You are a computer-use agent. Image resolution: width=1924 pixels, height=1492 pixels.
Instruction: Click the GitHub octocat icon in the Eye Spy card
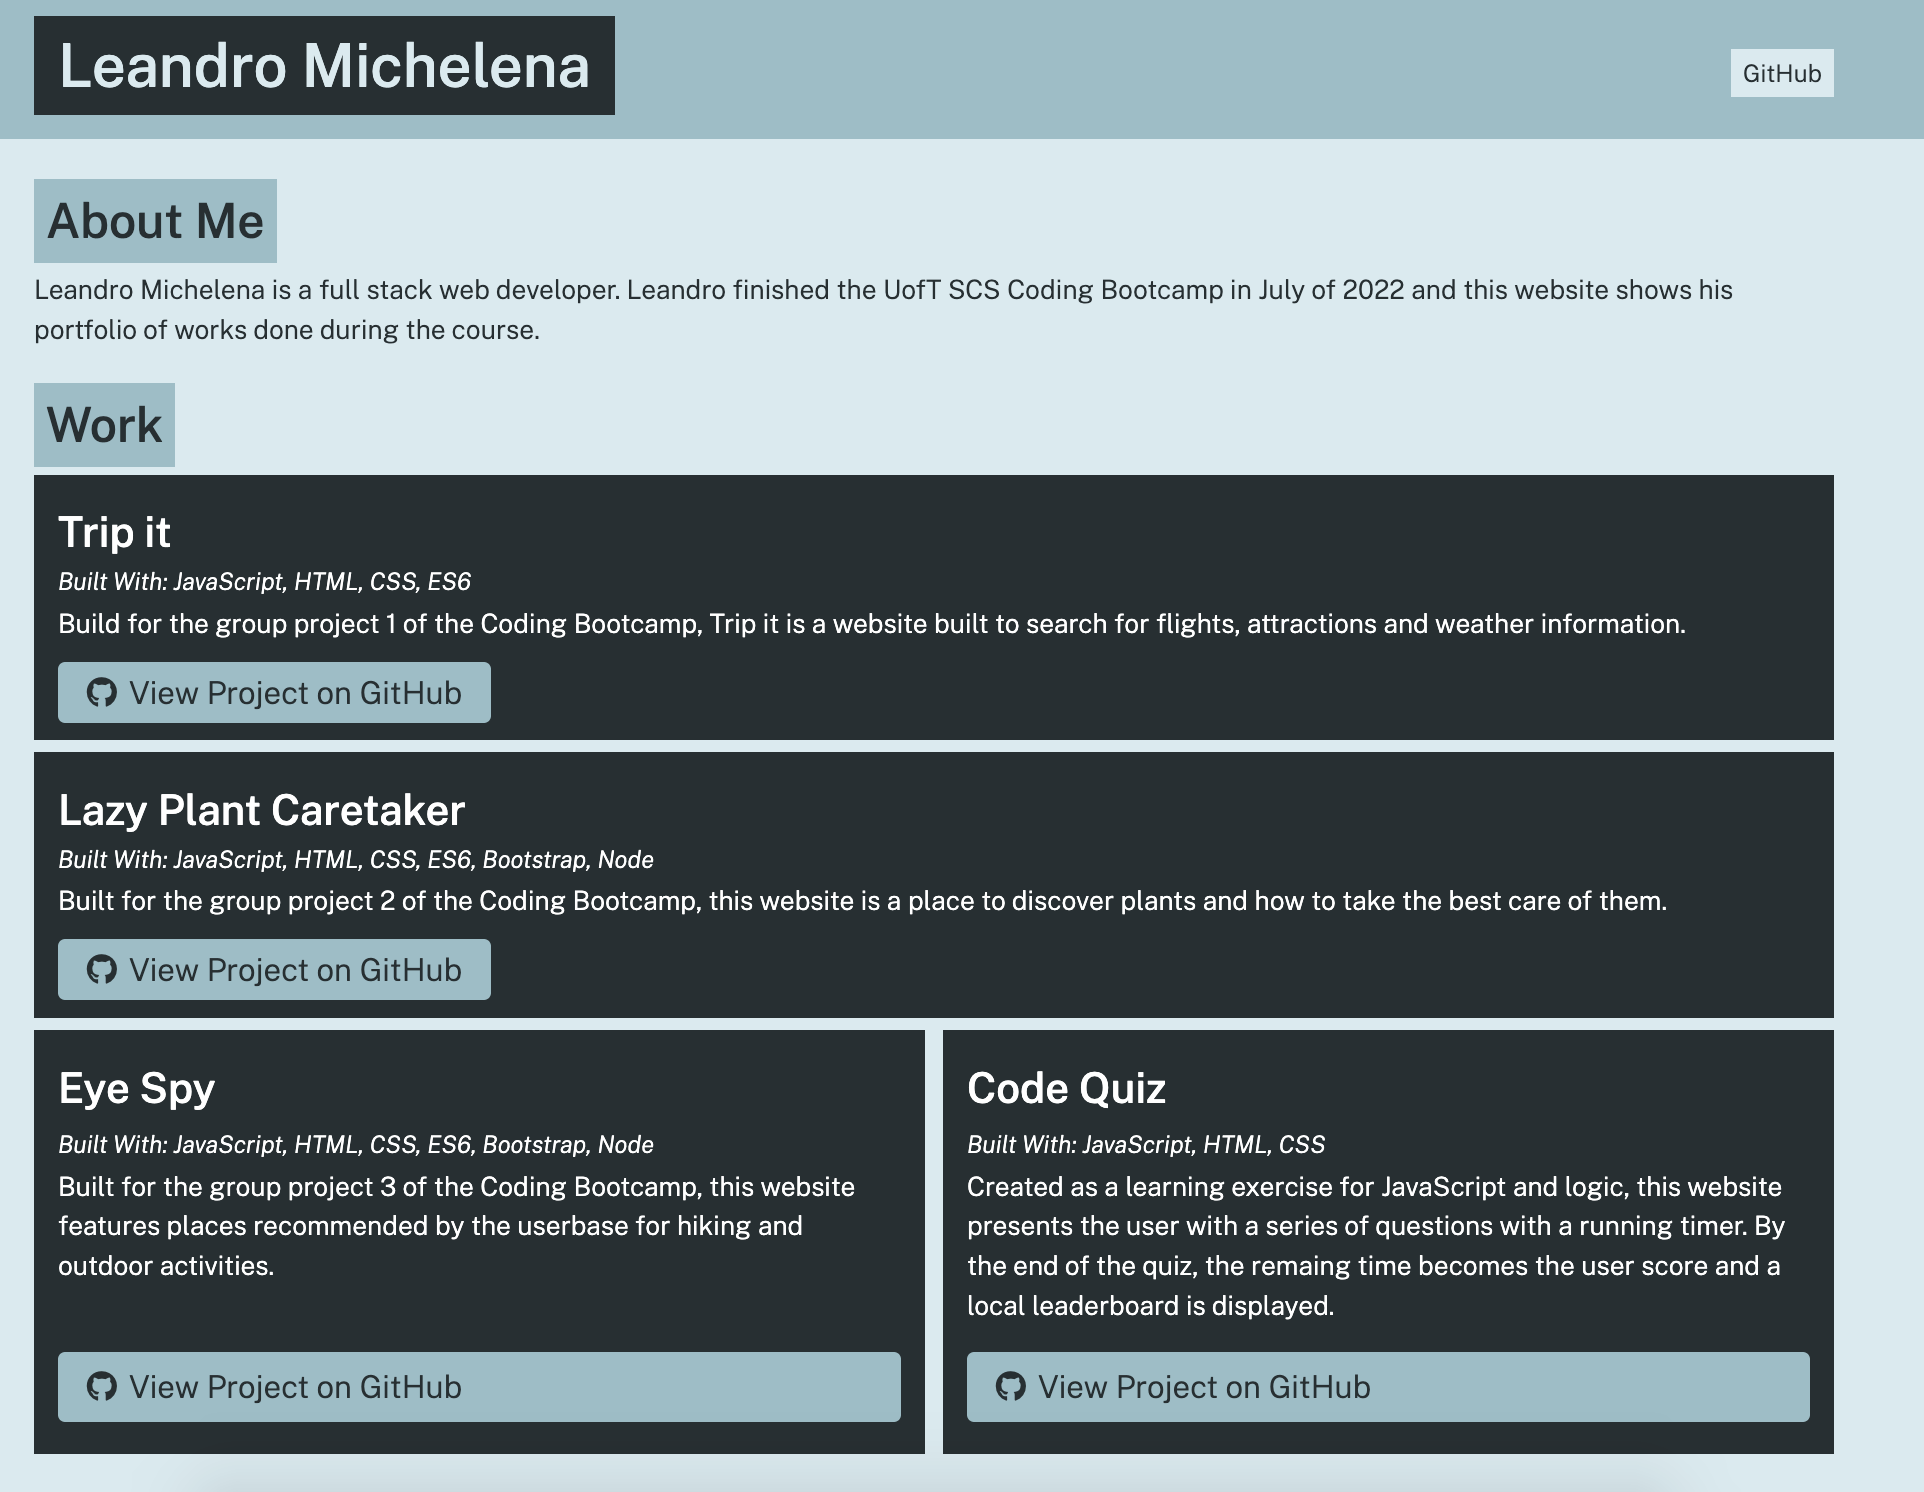click(x=101, y=1387)
